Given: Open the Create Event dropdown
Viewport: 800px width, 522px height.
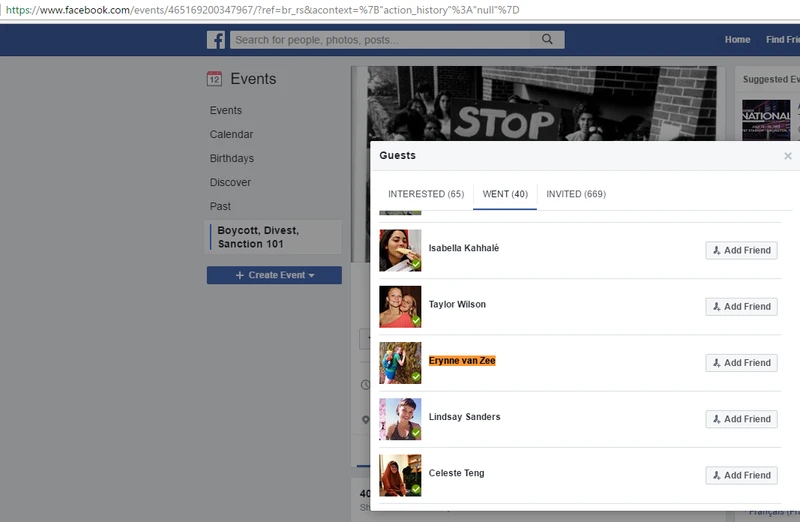Looking at the screenshot, I should [x=274, y=275].
